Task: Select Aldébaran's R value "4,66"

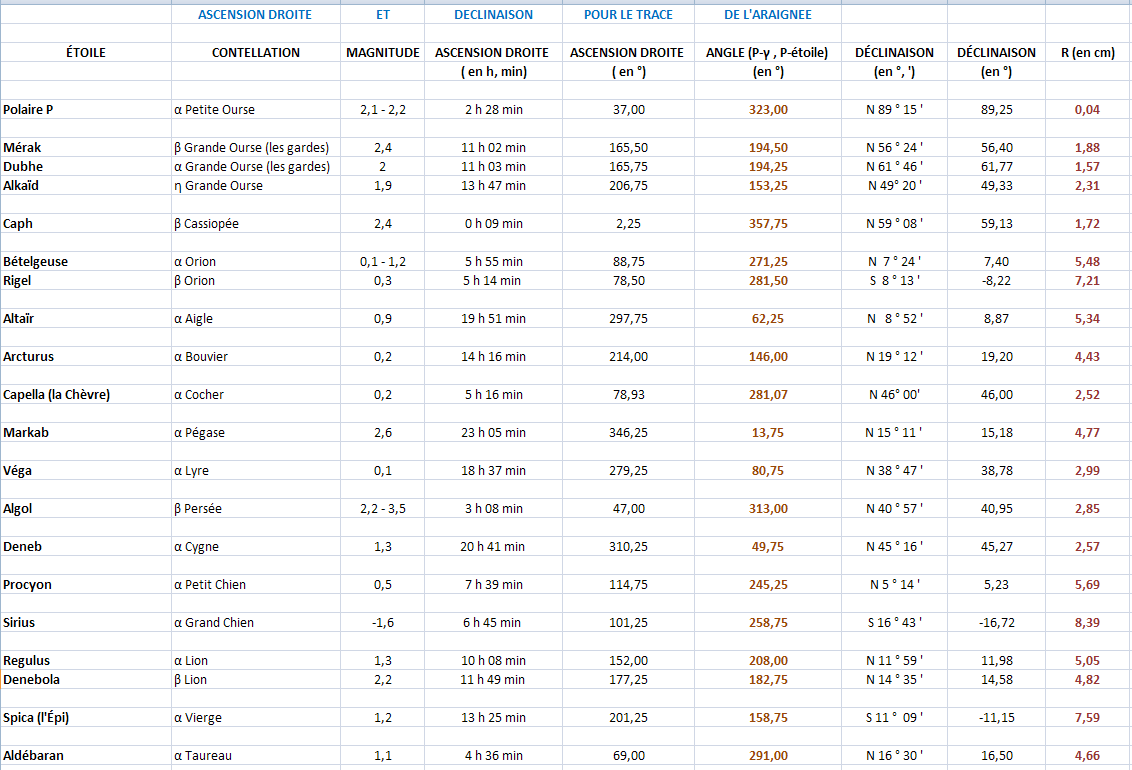Action: (1087, 756)
